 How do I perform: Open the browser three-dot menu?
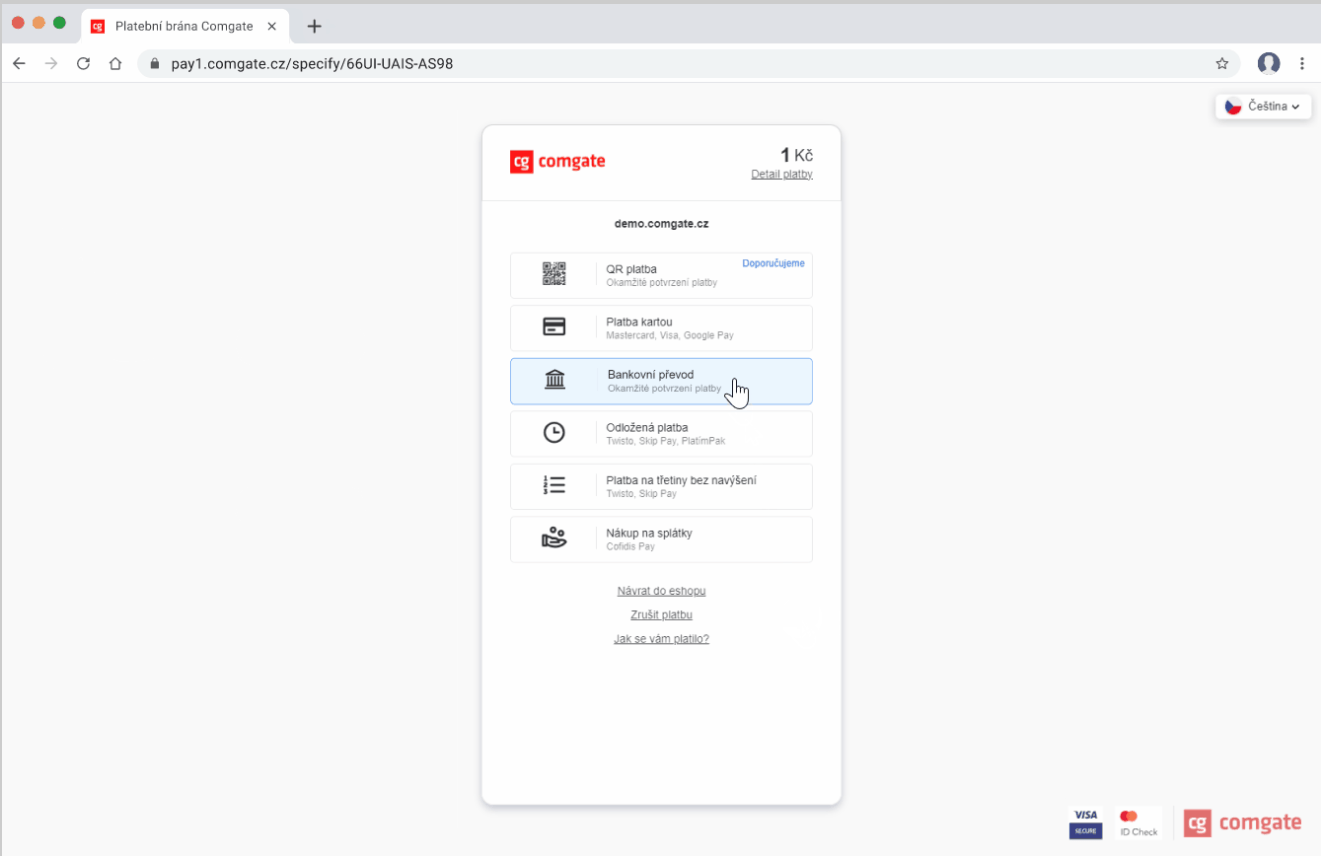(x=1302, y=63)
